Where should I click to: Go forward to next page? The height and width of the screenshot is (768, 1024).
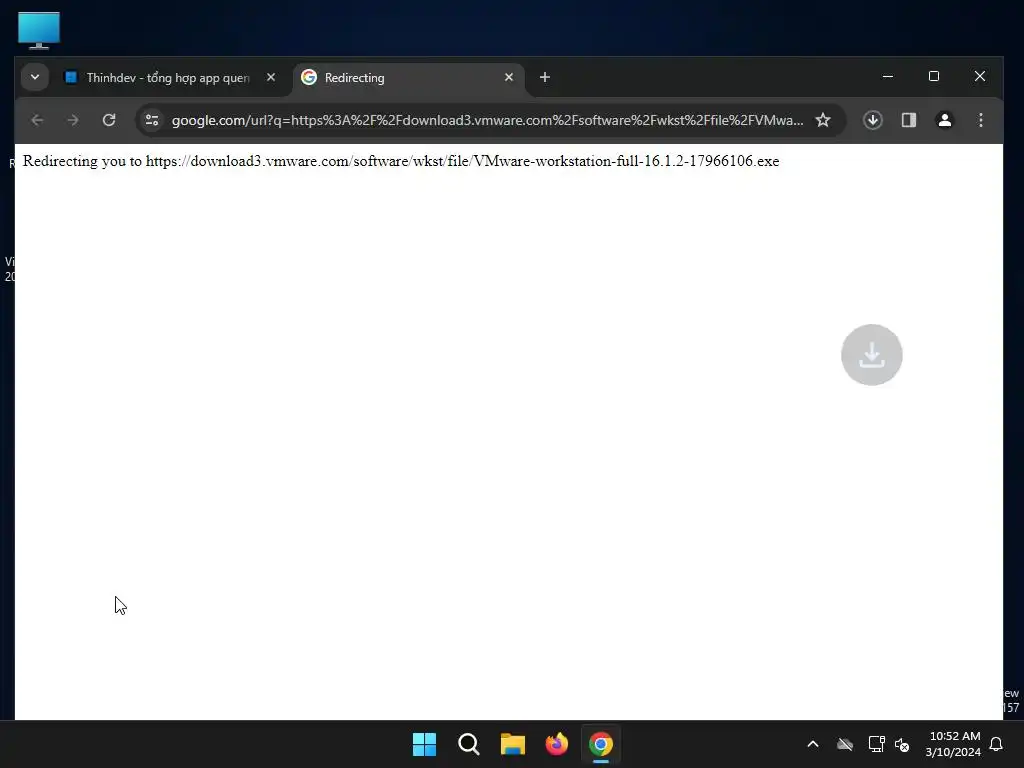[72, 120]
